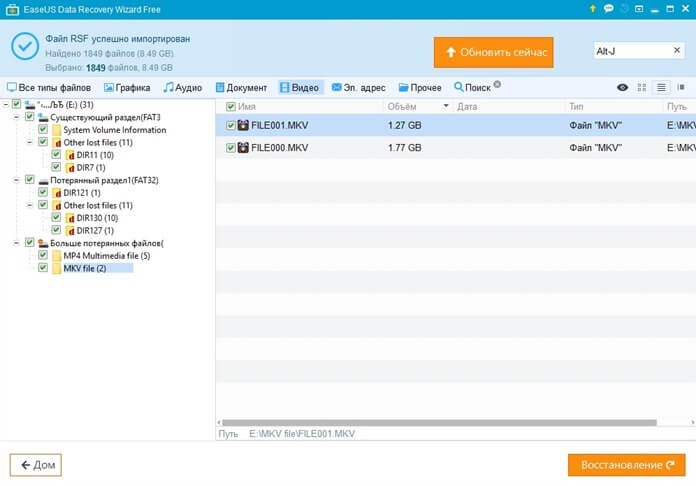Toggle the show preview pane icon
Screen dimensions: 696x486
pyautogui.click(x=681, y=87)
